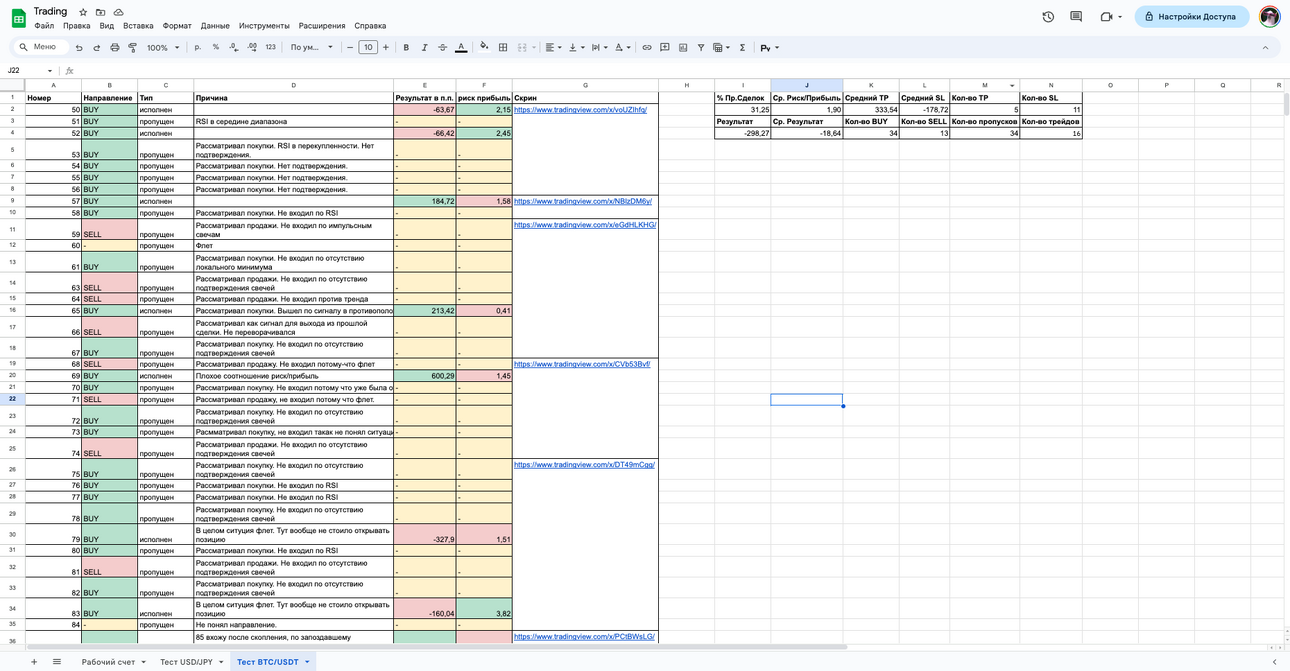Open the Правка menu

point(76,26)
